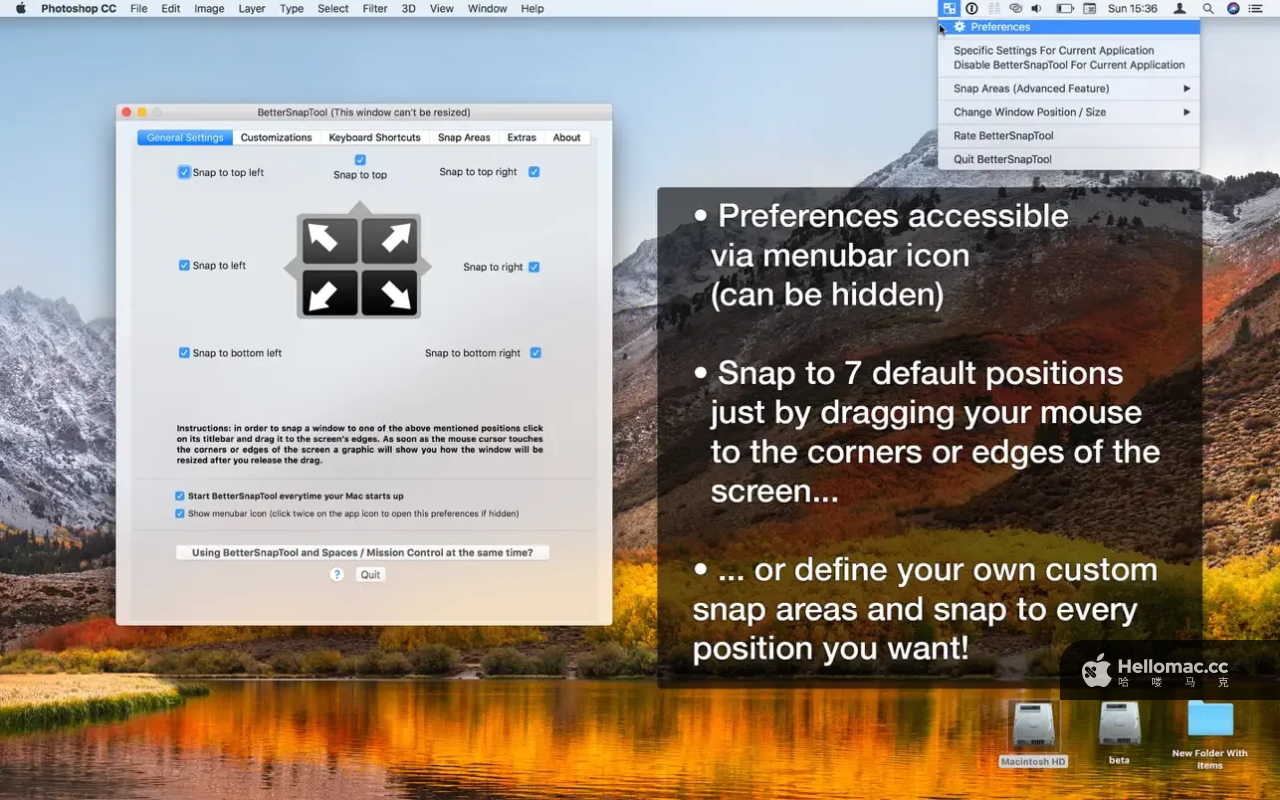Open the 3D menu
Screen dimensions: 1280x800
(409, 8)
